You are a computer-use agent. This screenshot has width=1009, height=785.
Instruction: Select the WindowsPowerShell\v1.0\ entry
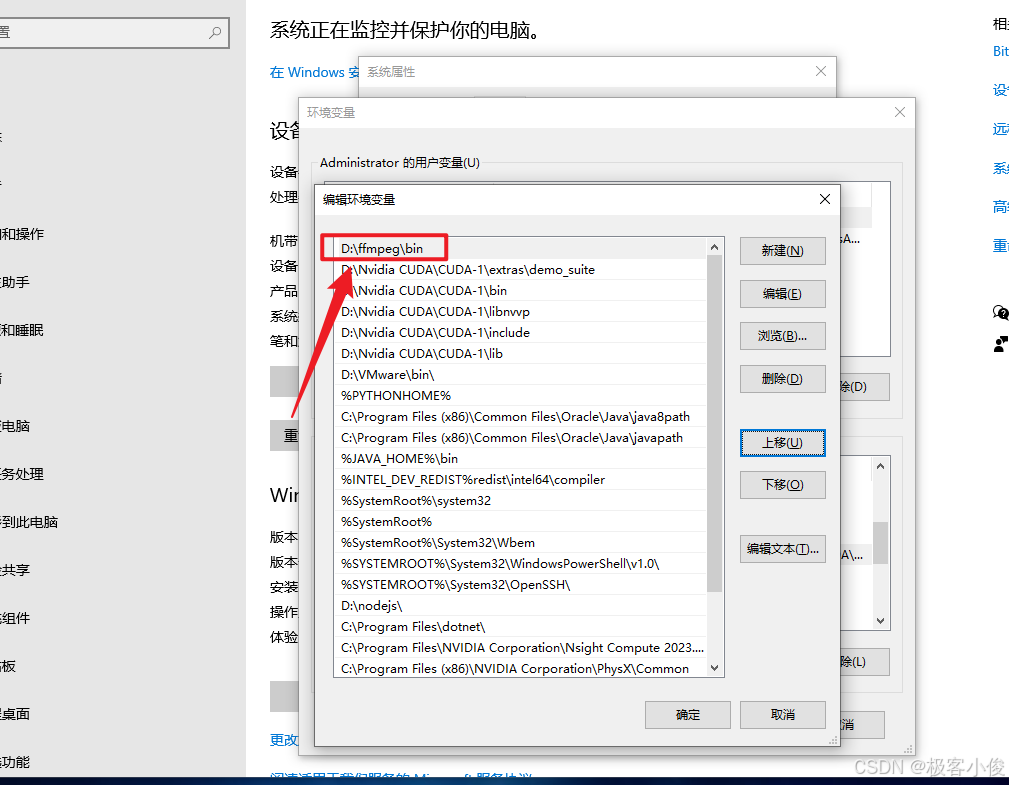[x=520, y=564]
